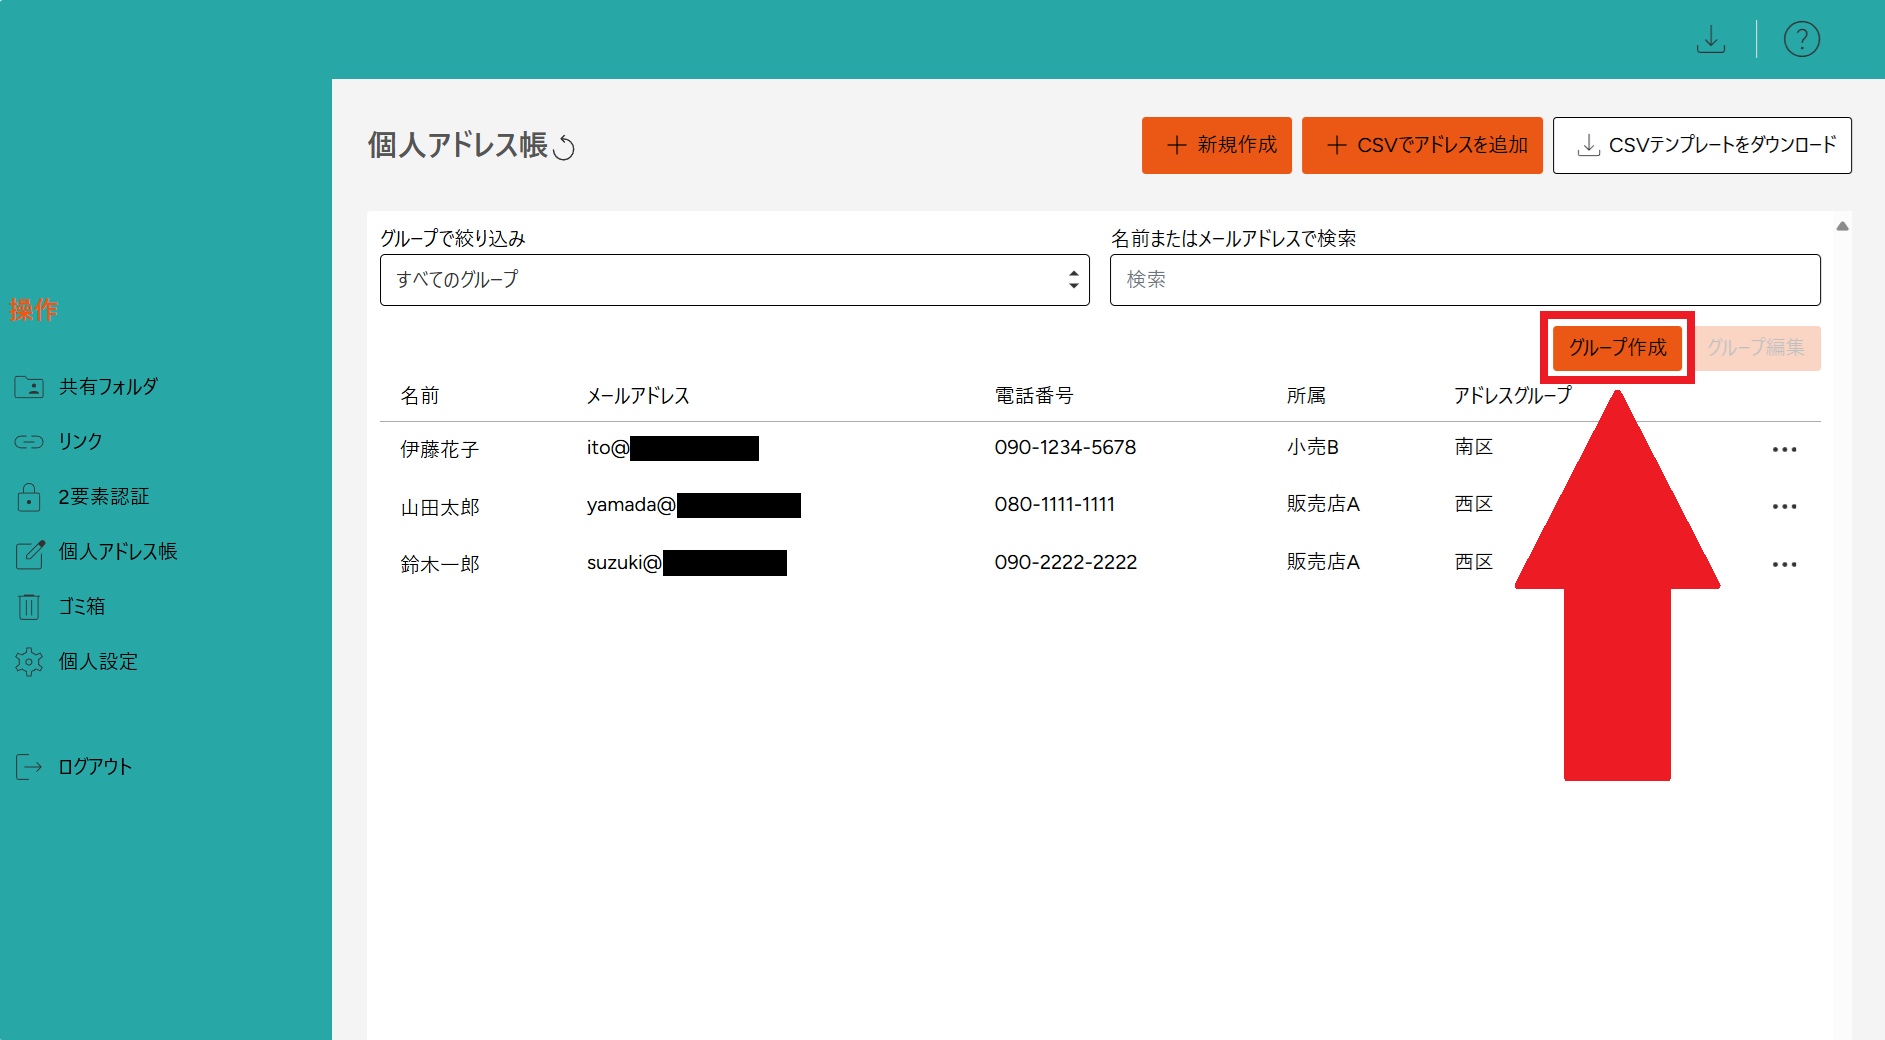Click the download icon in top bar
This screenshot has height=1040, width=1885.
click(x=1711, y=39)
